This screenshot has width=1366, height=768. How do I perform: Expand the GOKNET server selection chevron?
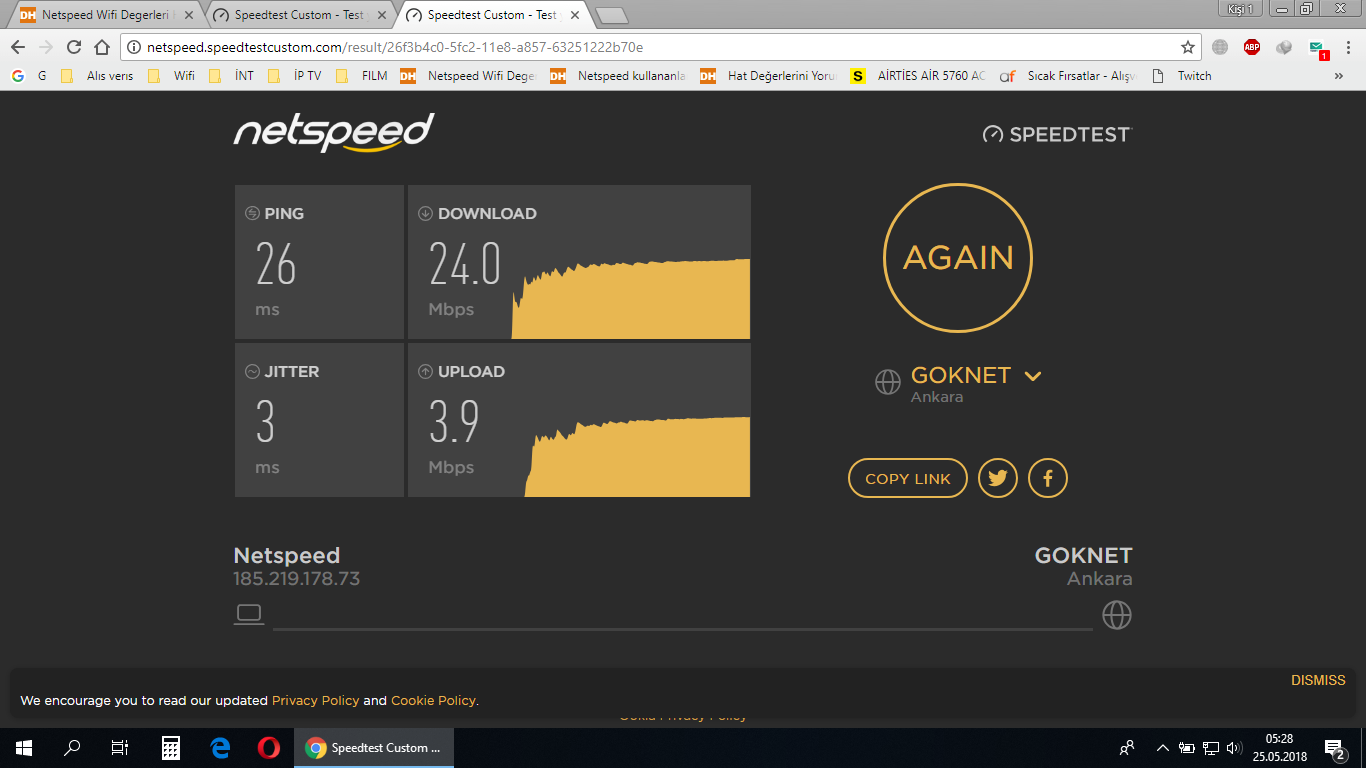(x=1033, y=376)
